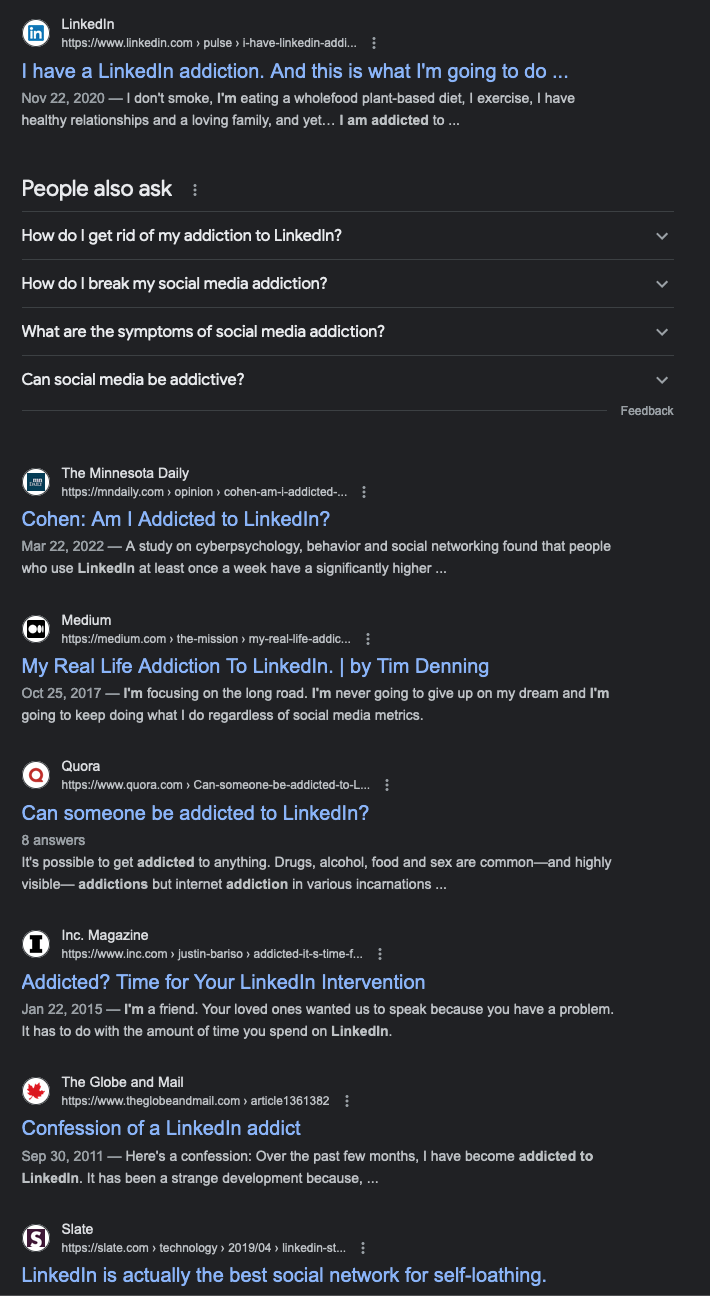Expand 'Can social media be addictive?' question
710x1296 pixels.
pos(348,380)
